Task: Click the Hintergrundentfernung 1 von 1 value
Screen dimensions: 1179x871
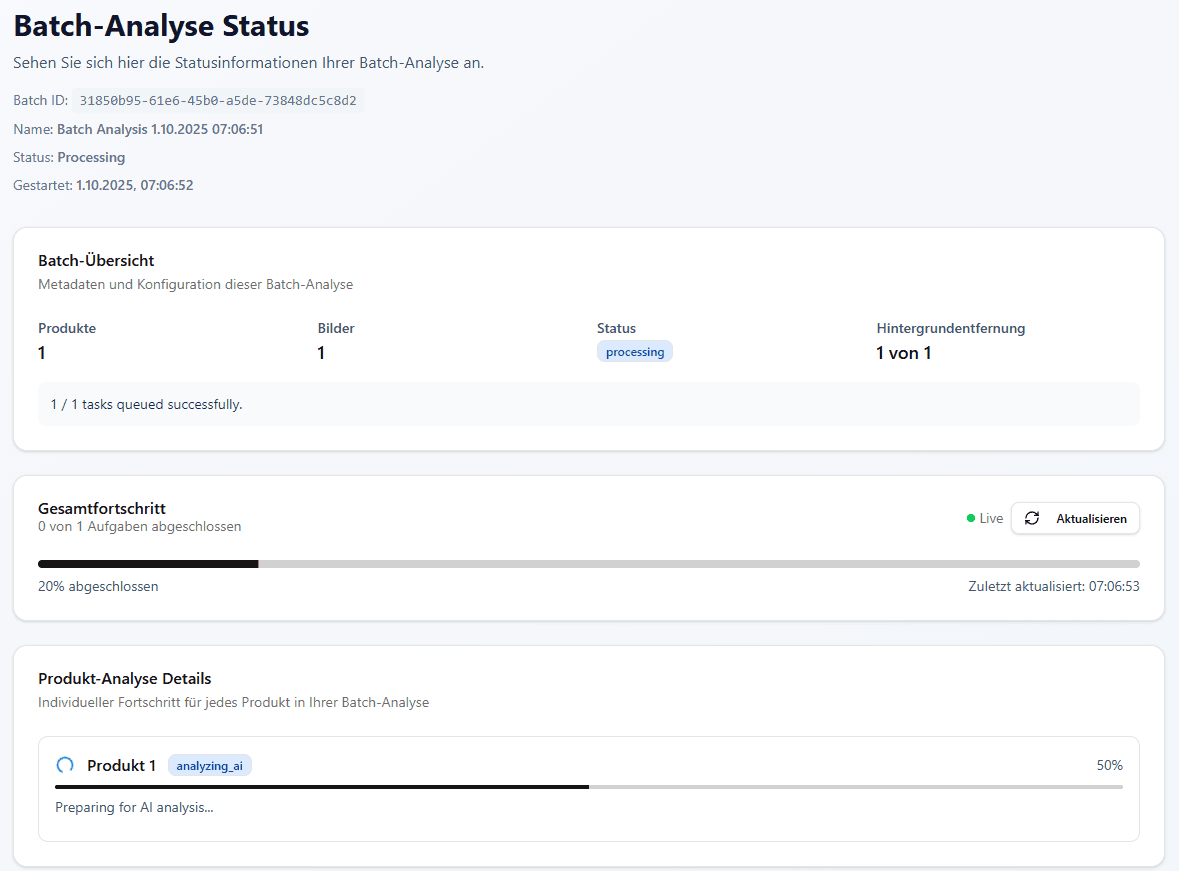Action: pyautogui.click(x=904, y=353)
